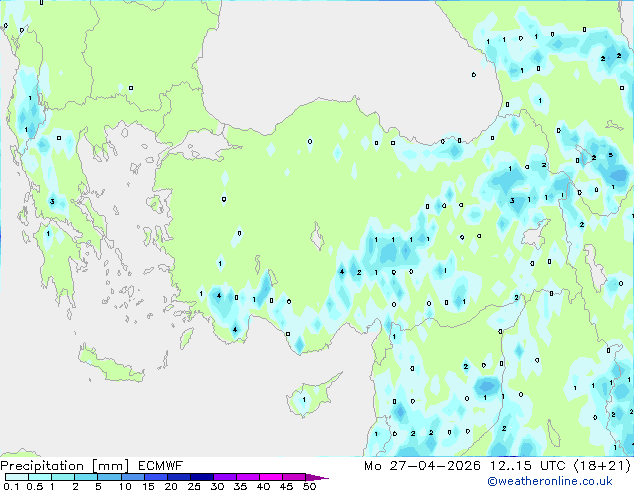Click the "Precipitation [mm]" title text
The height and width of the screenshot is (490, 634).
65,466
